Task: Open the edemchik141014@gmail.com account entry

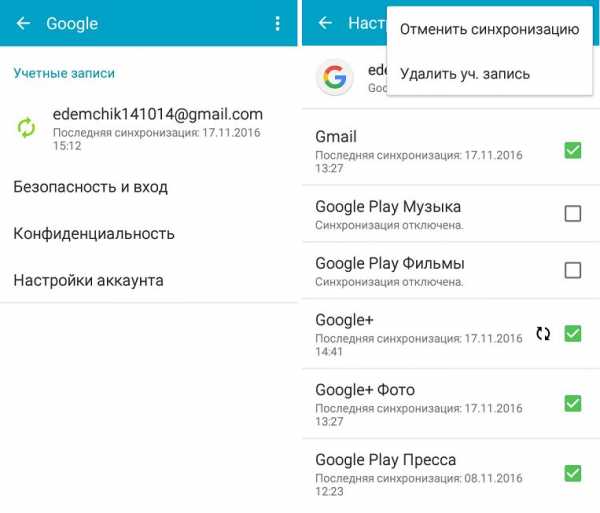Action: [x=148, y=129]
